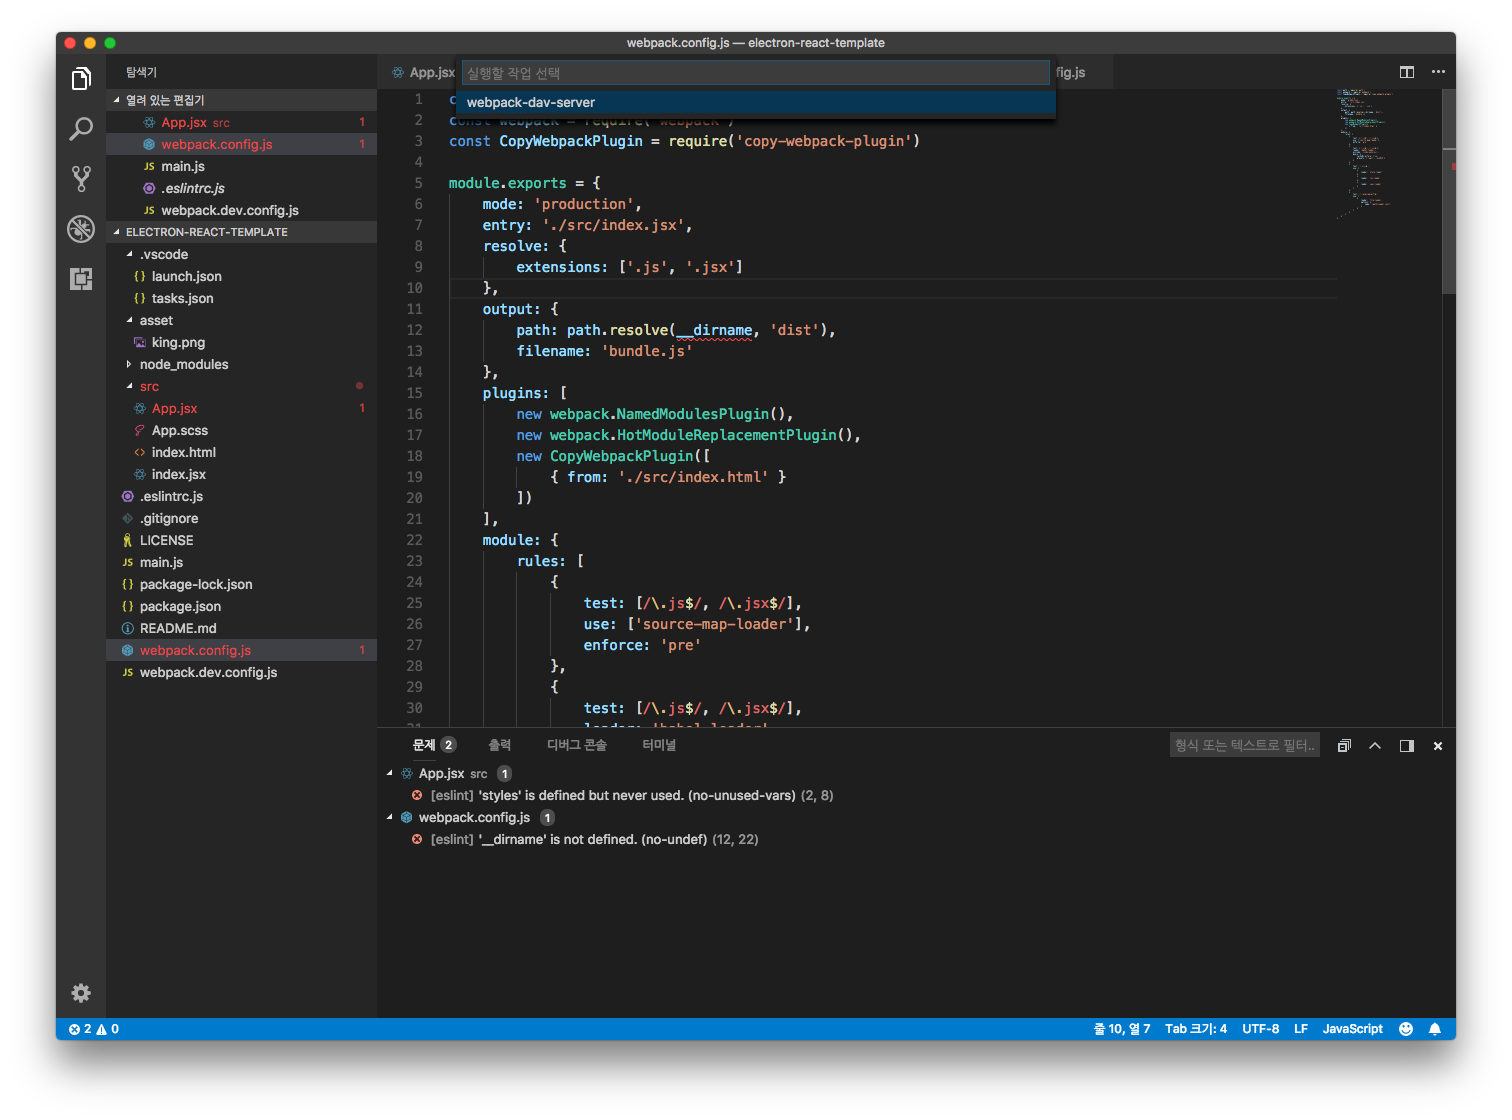Change language mode via JavaScript
Screen dimensions: 1512x1120
pyautogui.click(x=1352, y=1029)
